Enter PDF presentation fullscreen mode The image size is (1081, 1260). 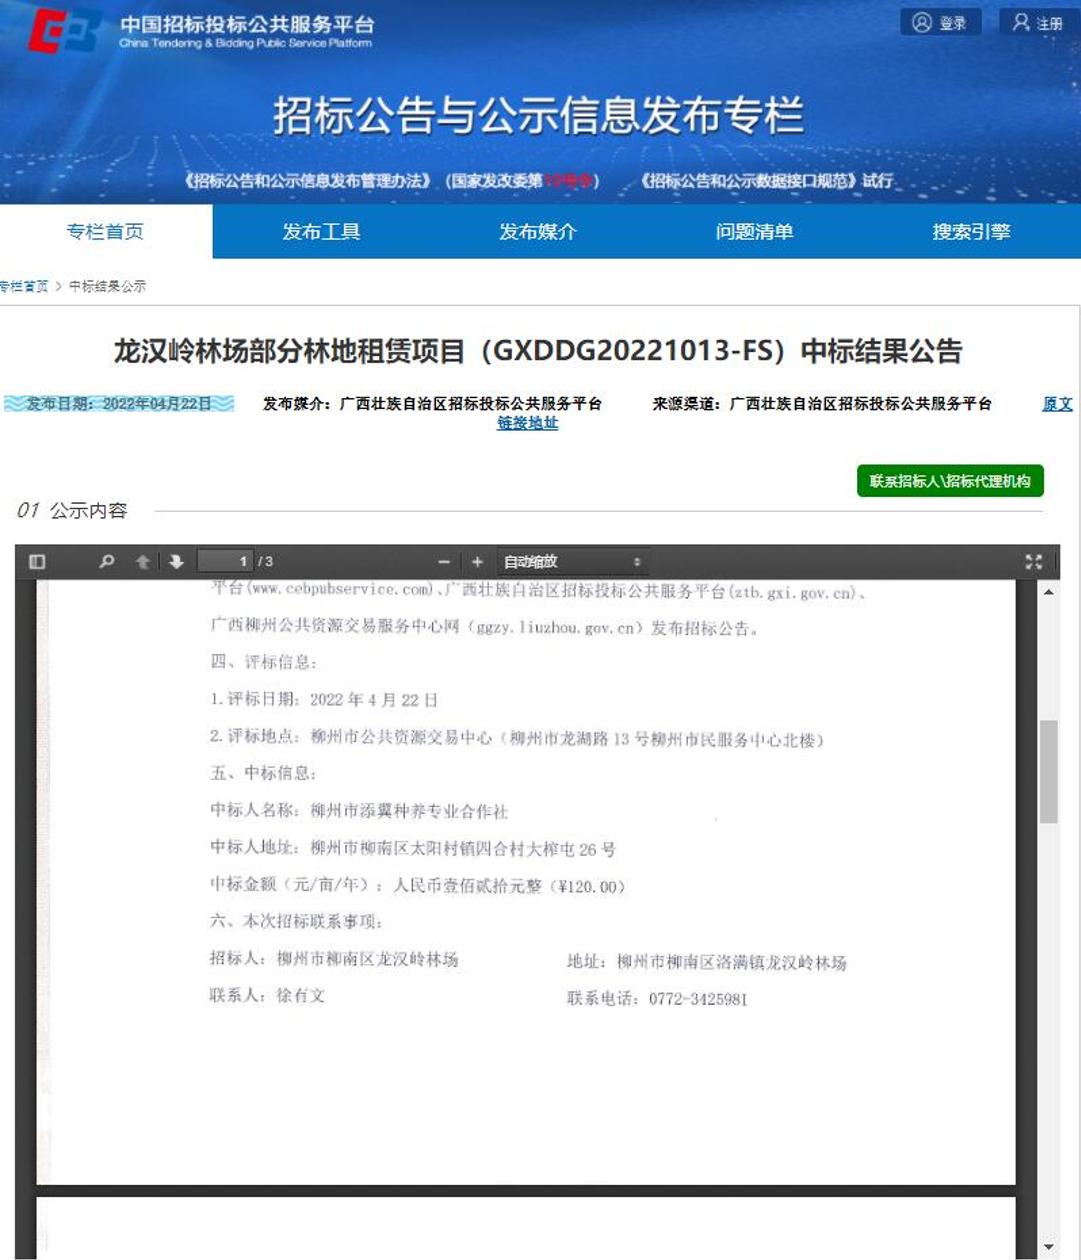[x=1033, y=562]
